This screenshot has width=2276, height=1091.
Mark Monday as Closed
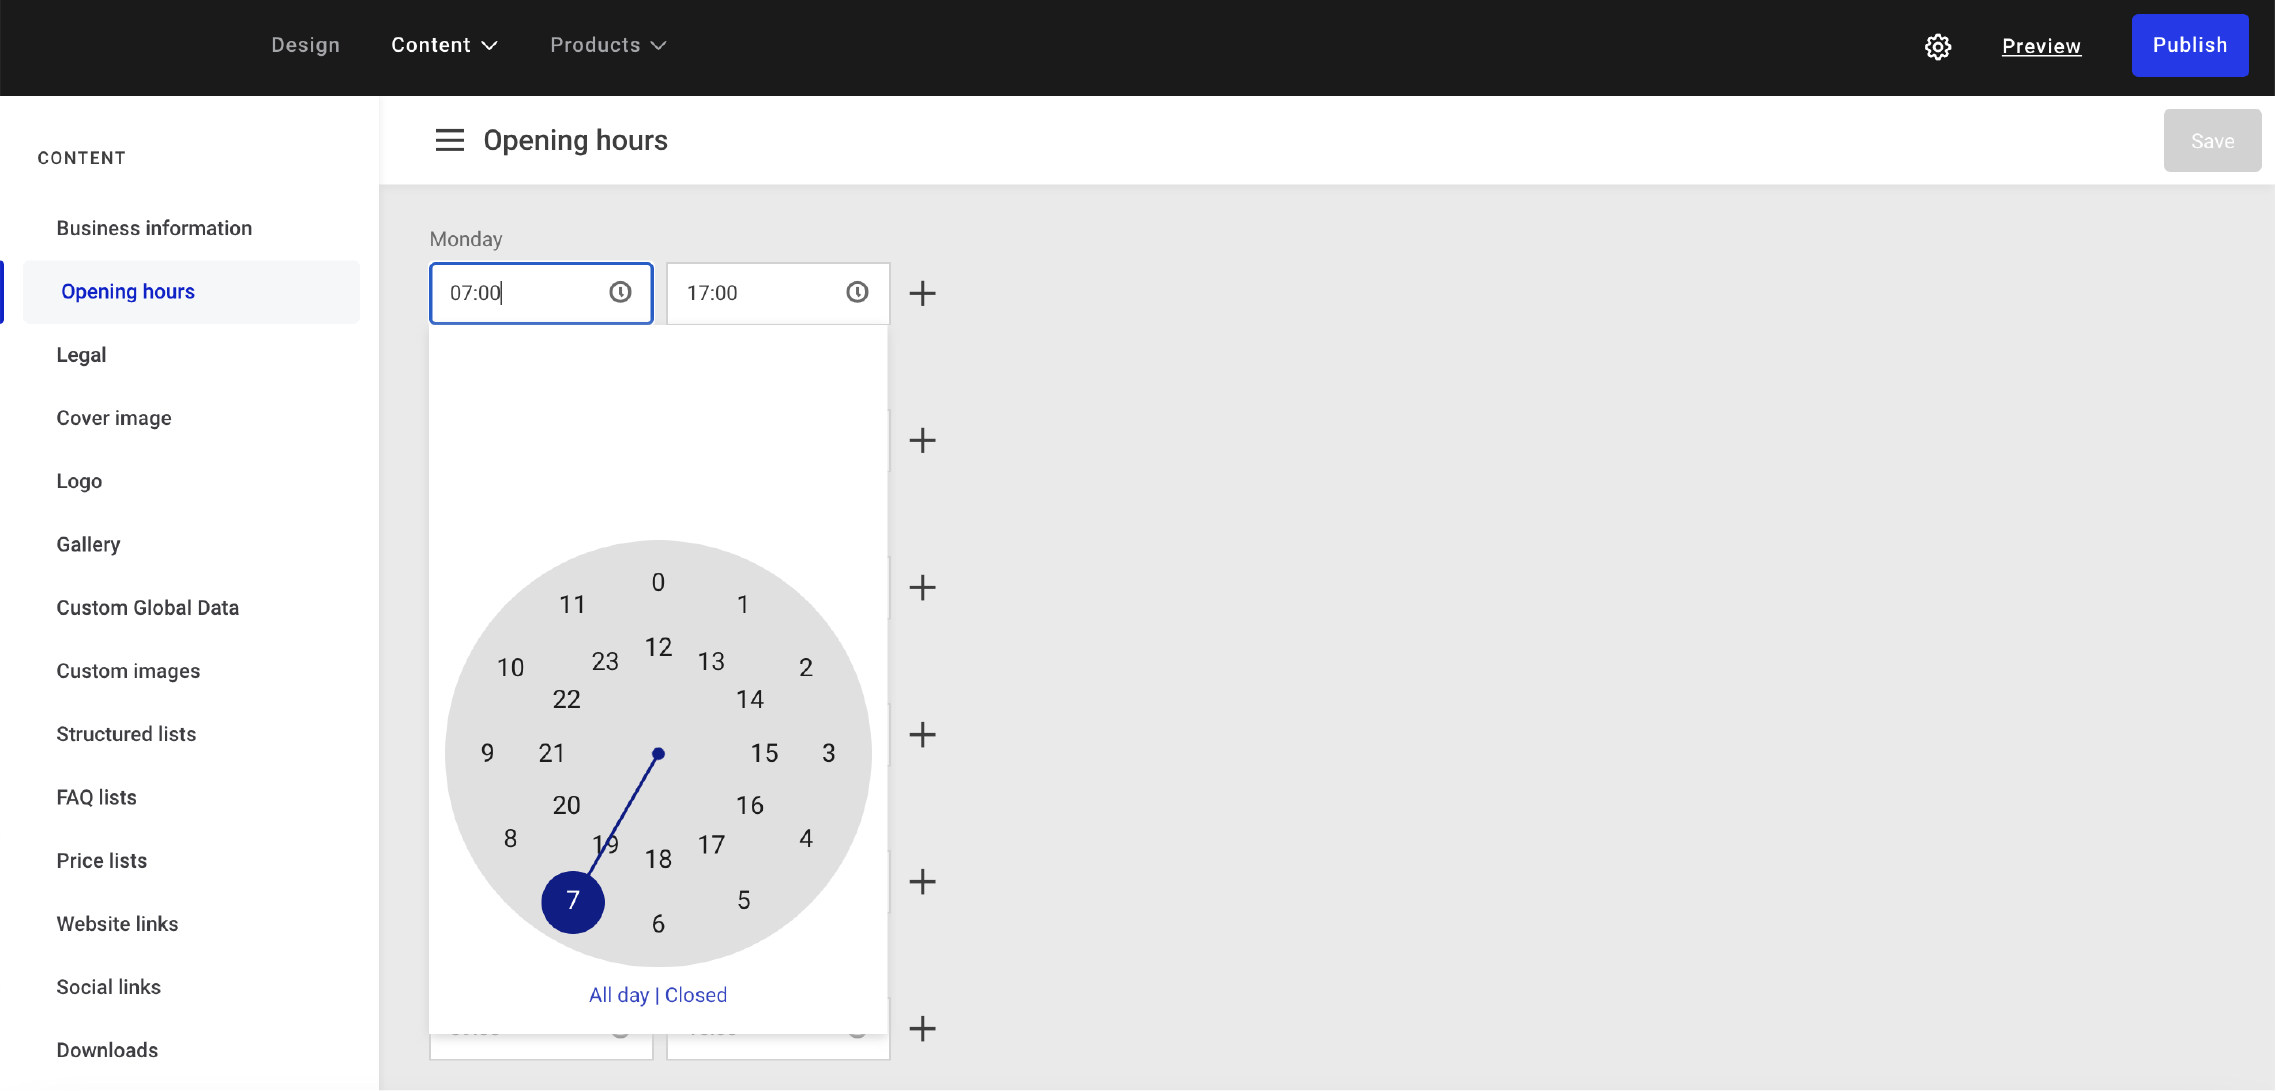click(x=696, y=995)
